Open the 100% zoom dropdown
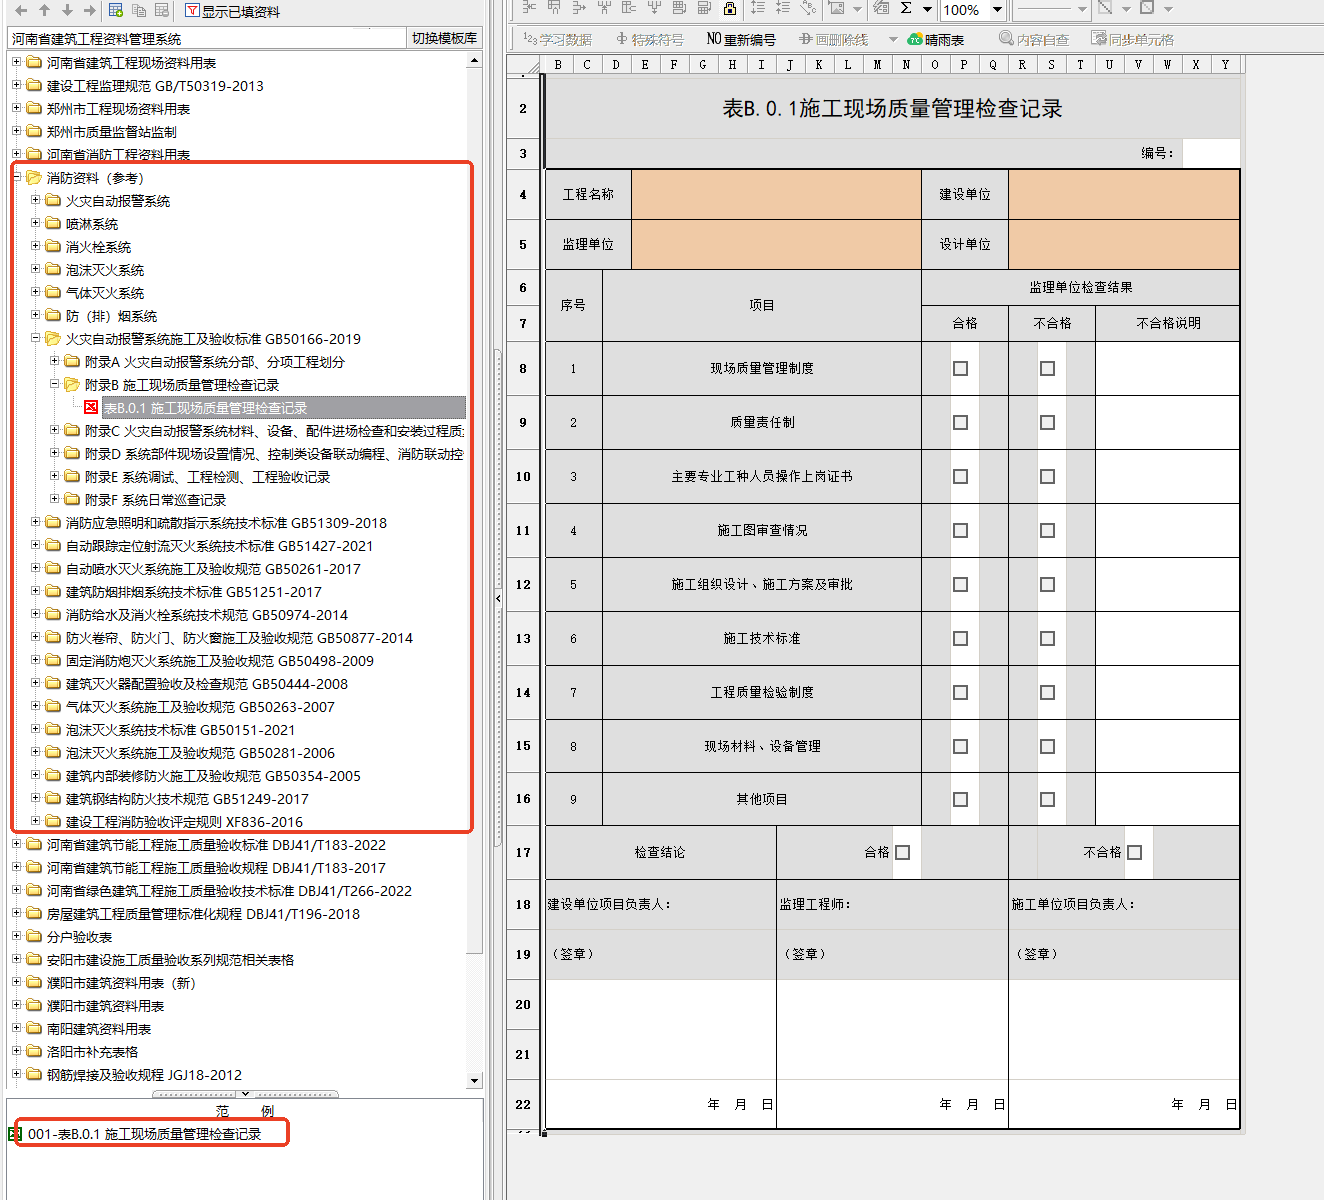Image resolution: width=1324 pixels, height=1200 pixels. tap(997, 10)
